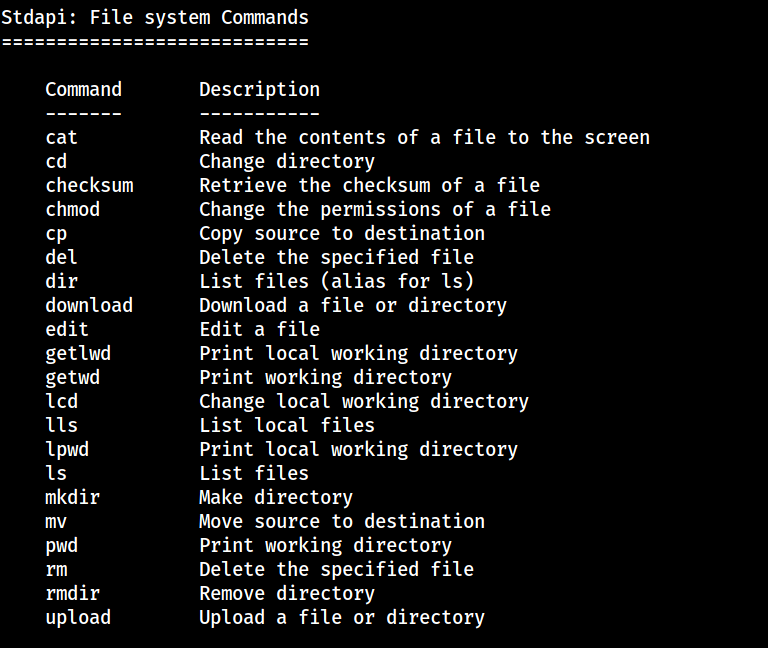Click 'List files (alias for ls)' description
Screen dimensions: 768x648
(x=336, y=282)
